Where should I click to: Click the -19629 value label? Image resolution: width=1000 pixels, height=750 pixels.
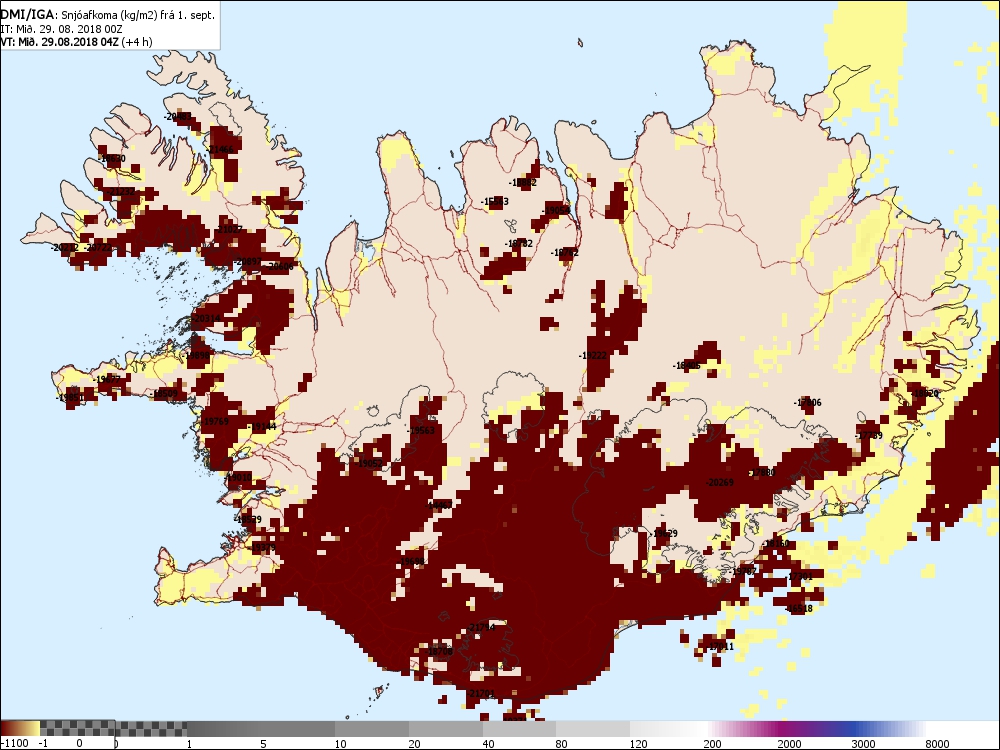[664, 533]
